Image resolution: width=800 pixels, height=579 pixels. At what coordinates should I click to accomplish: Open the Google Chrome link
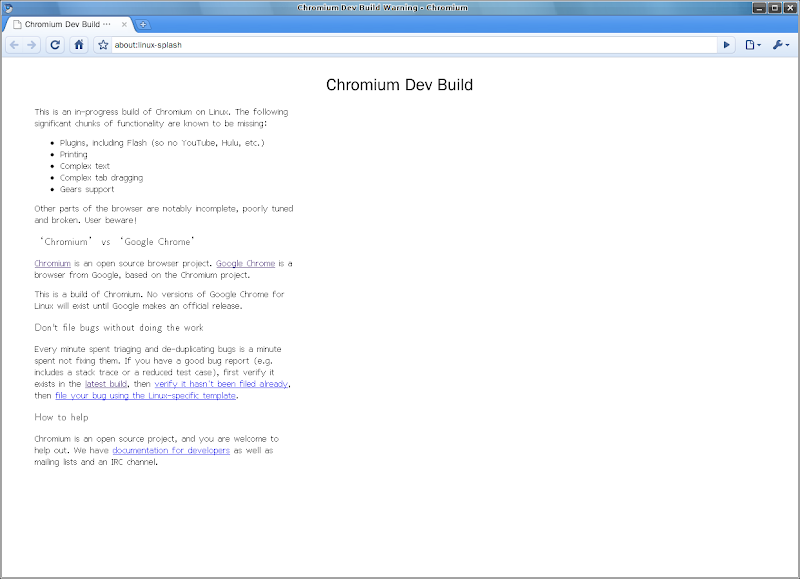(x=245, y=263)
